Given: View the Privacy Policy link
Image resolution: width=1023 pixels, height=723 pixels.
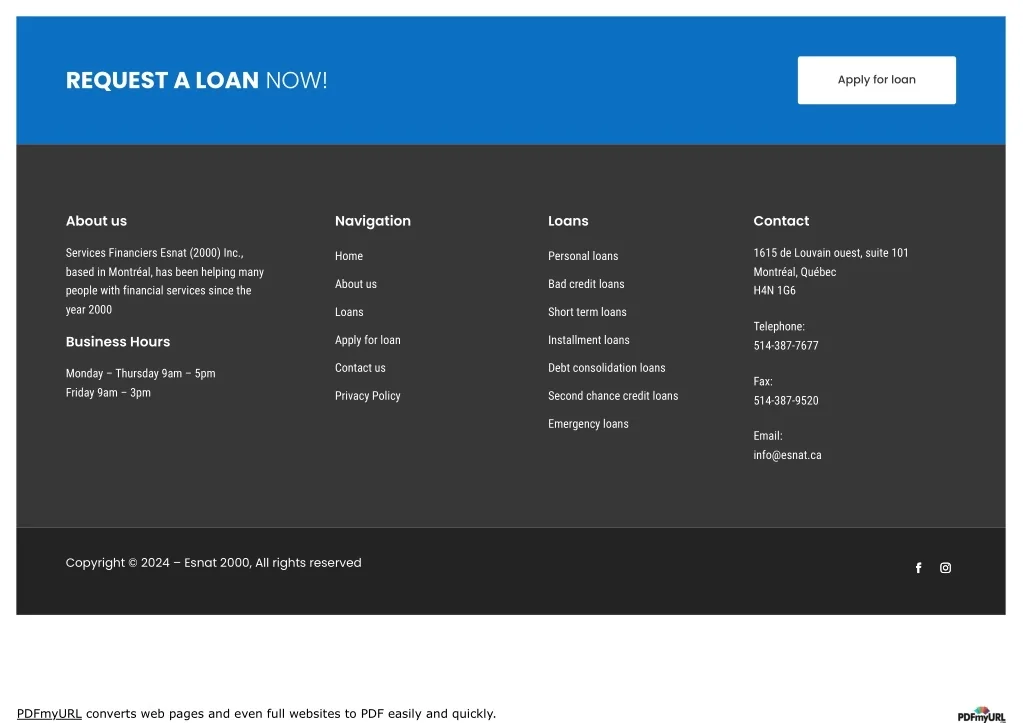Looking at the screenshot, I should pyautogui.click(x=367, y=396).
